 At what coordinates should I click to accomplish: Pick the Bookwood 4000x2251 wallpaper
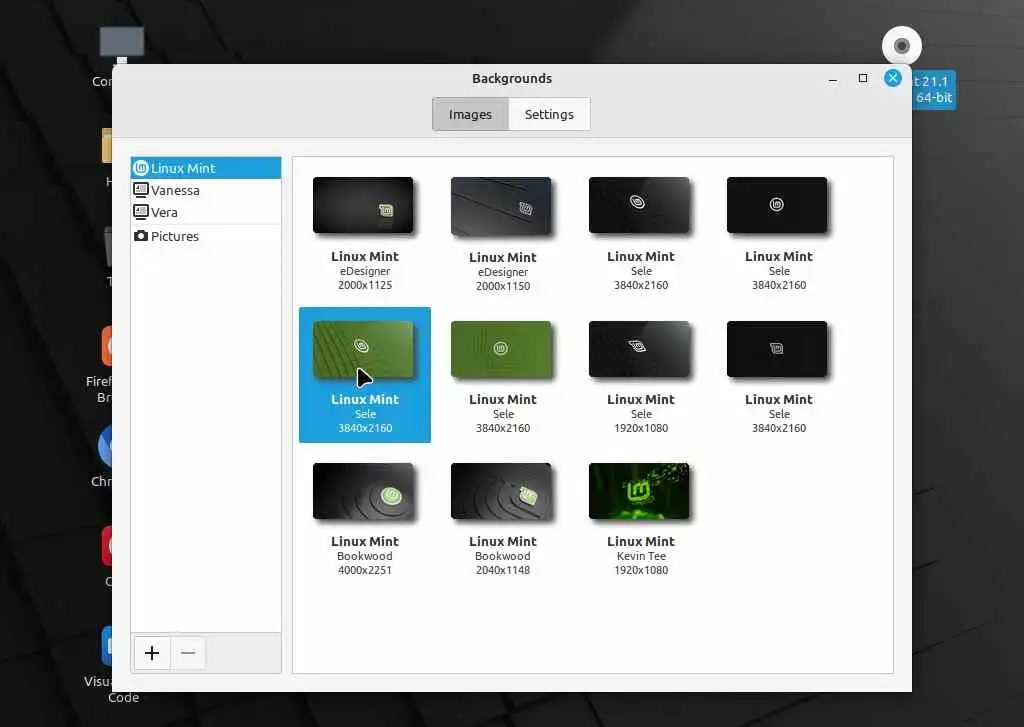click(x=363, y=491)
